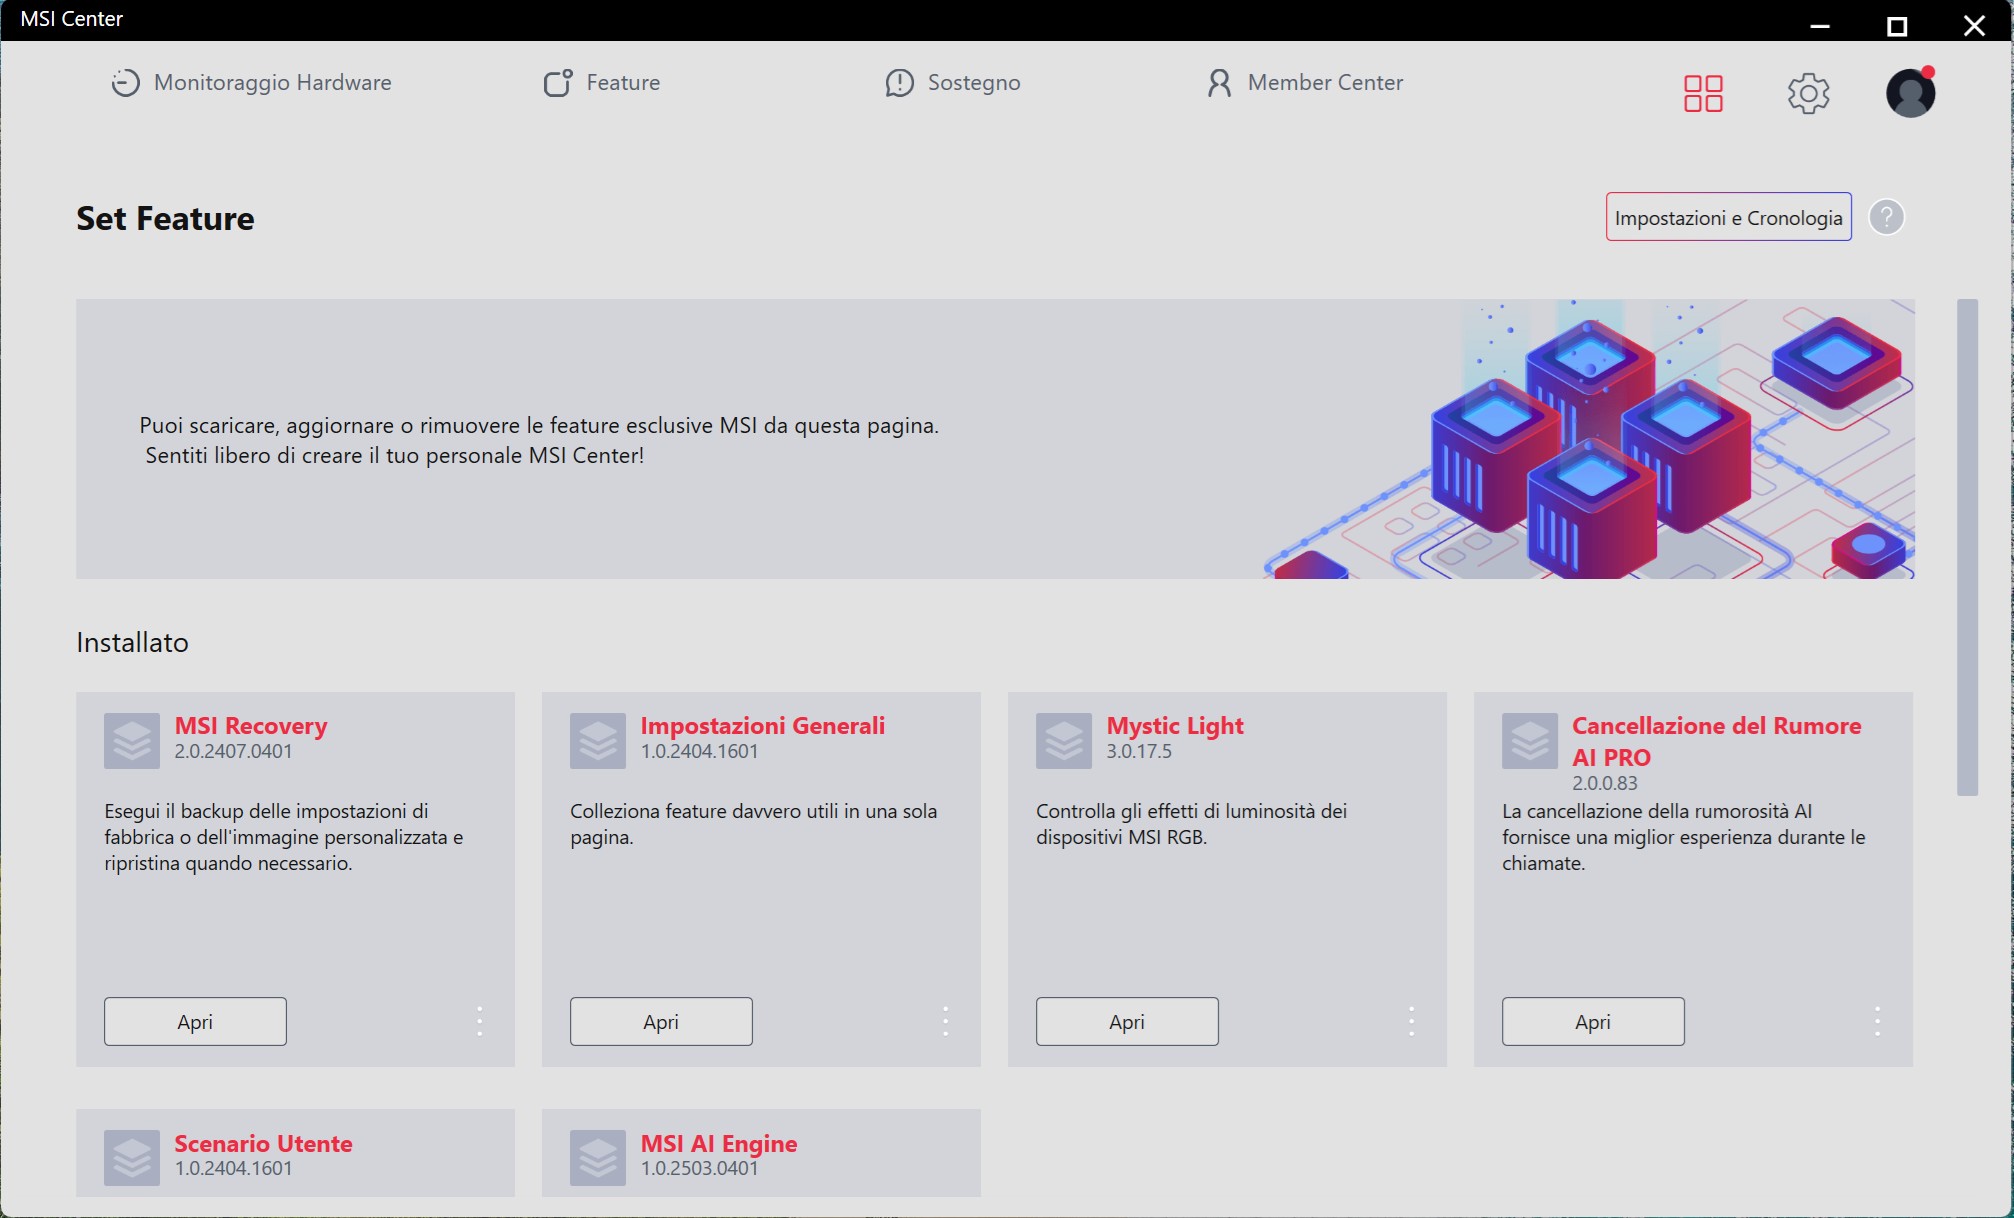Click Impostazioni e Cronologia button

pyautogui.click(x=1728, y=217)
